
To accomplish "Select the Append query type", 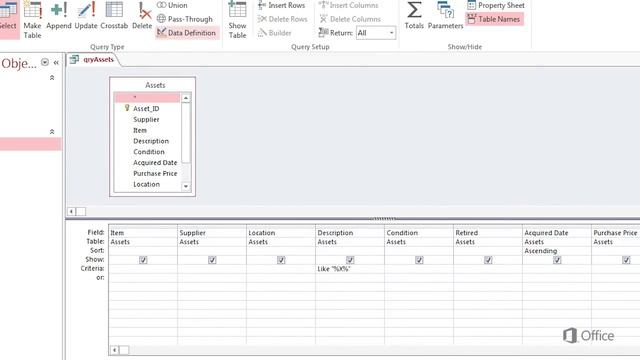I will (59, 16).
